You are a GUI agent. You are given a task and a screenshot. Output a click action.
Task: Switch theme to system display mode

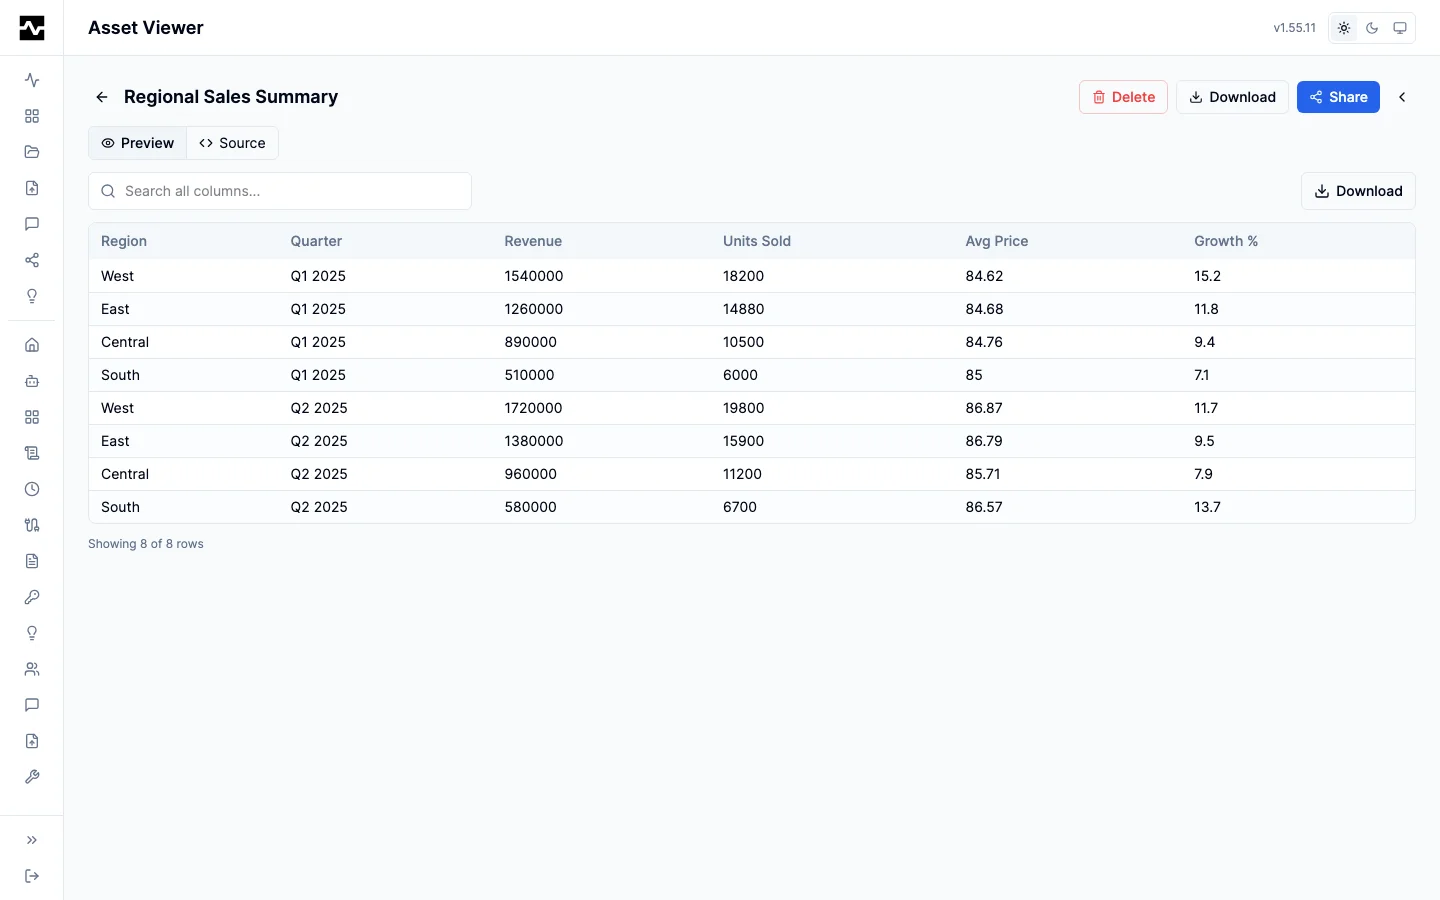pos(1400,28)
